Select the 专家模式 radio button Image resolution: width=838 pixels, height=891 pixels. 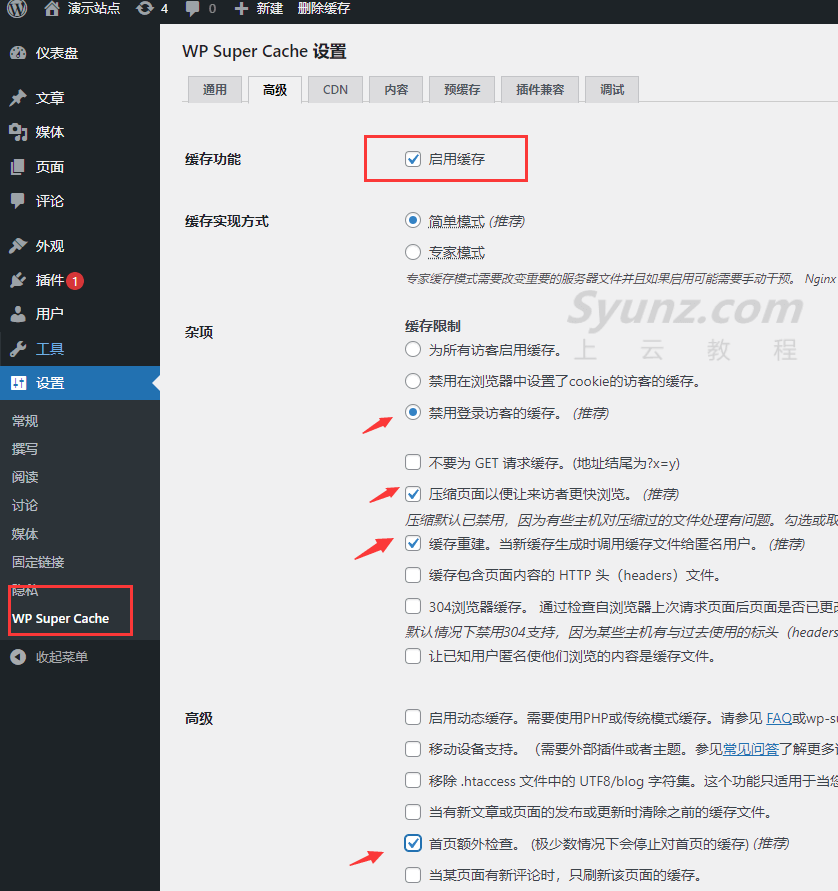point(413,252)
